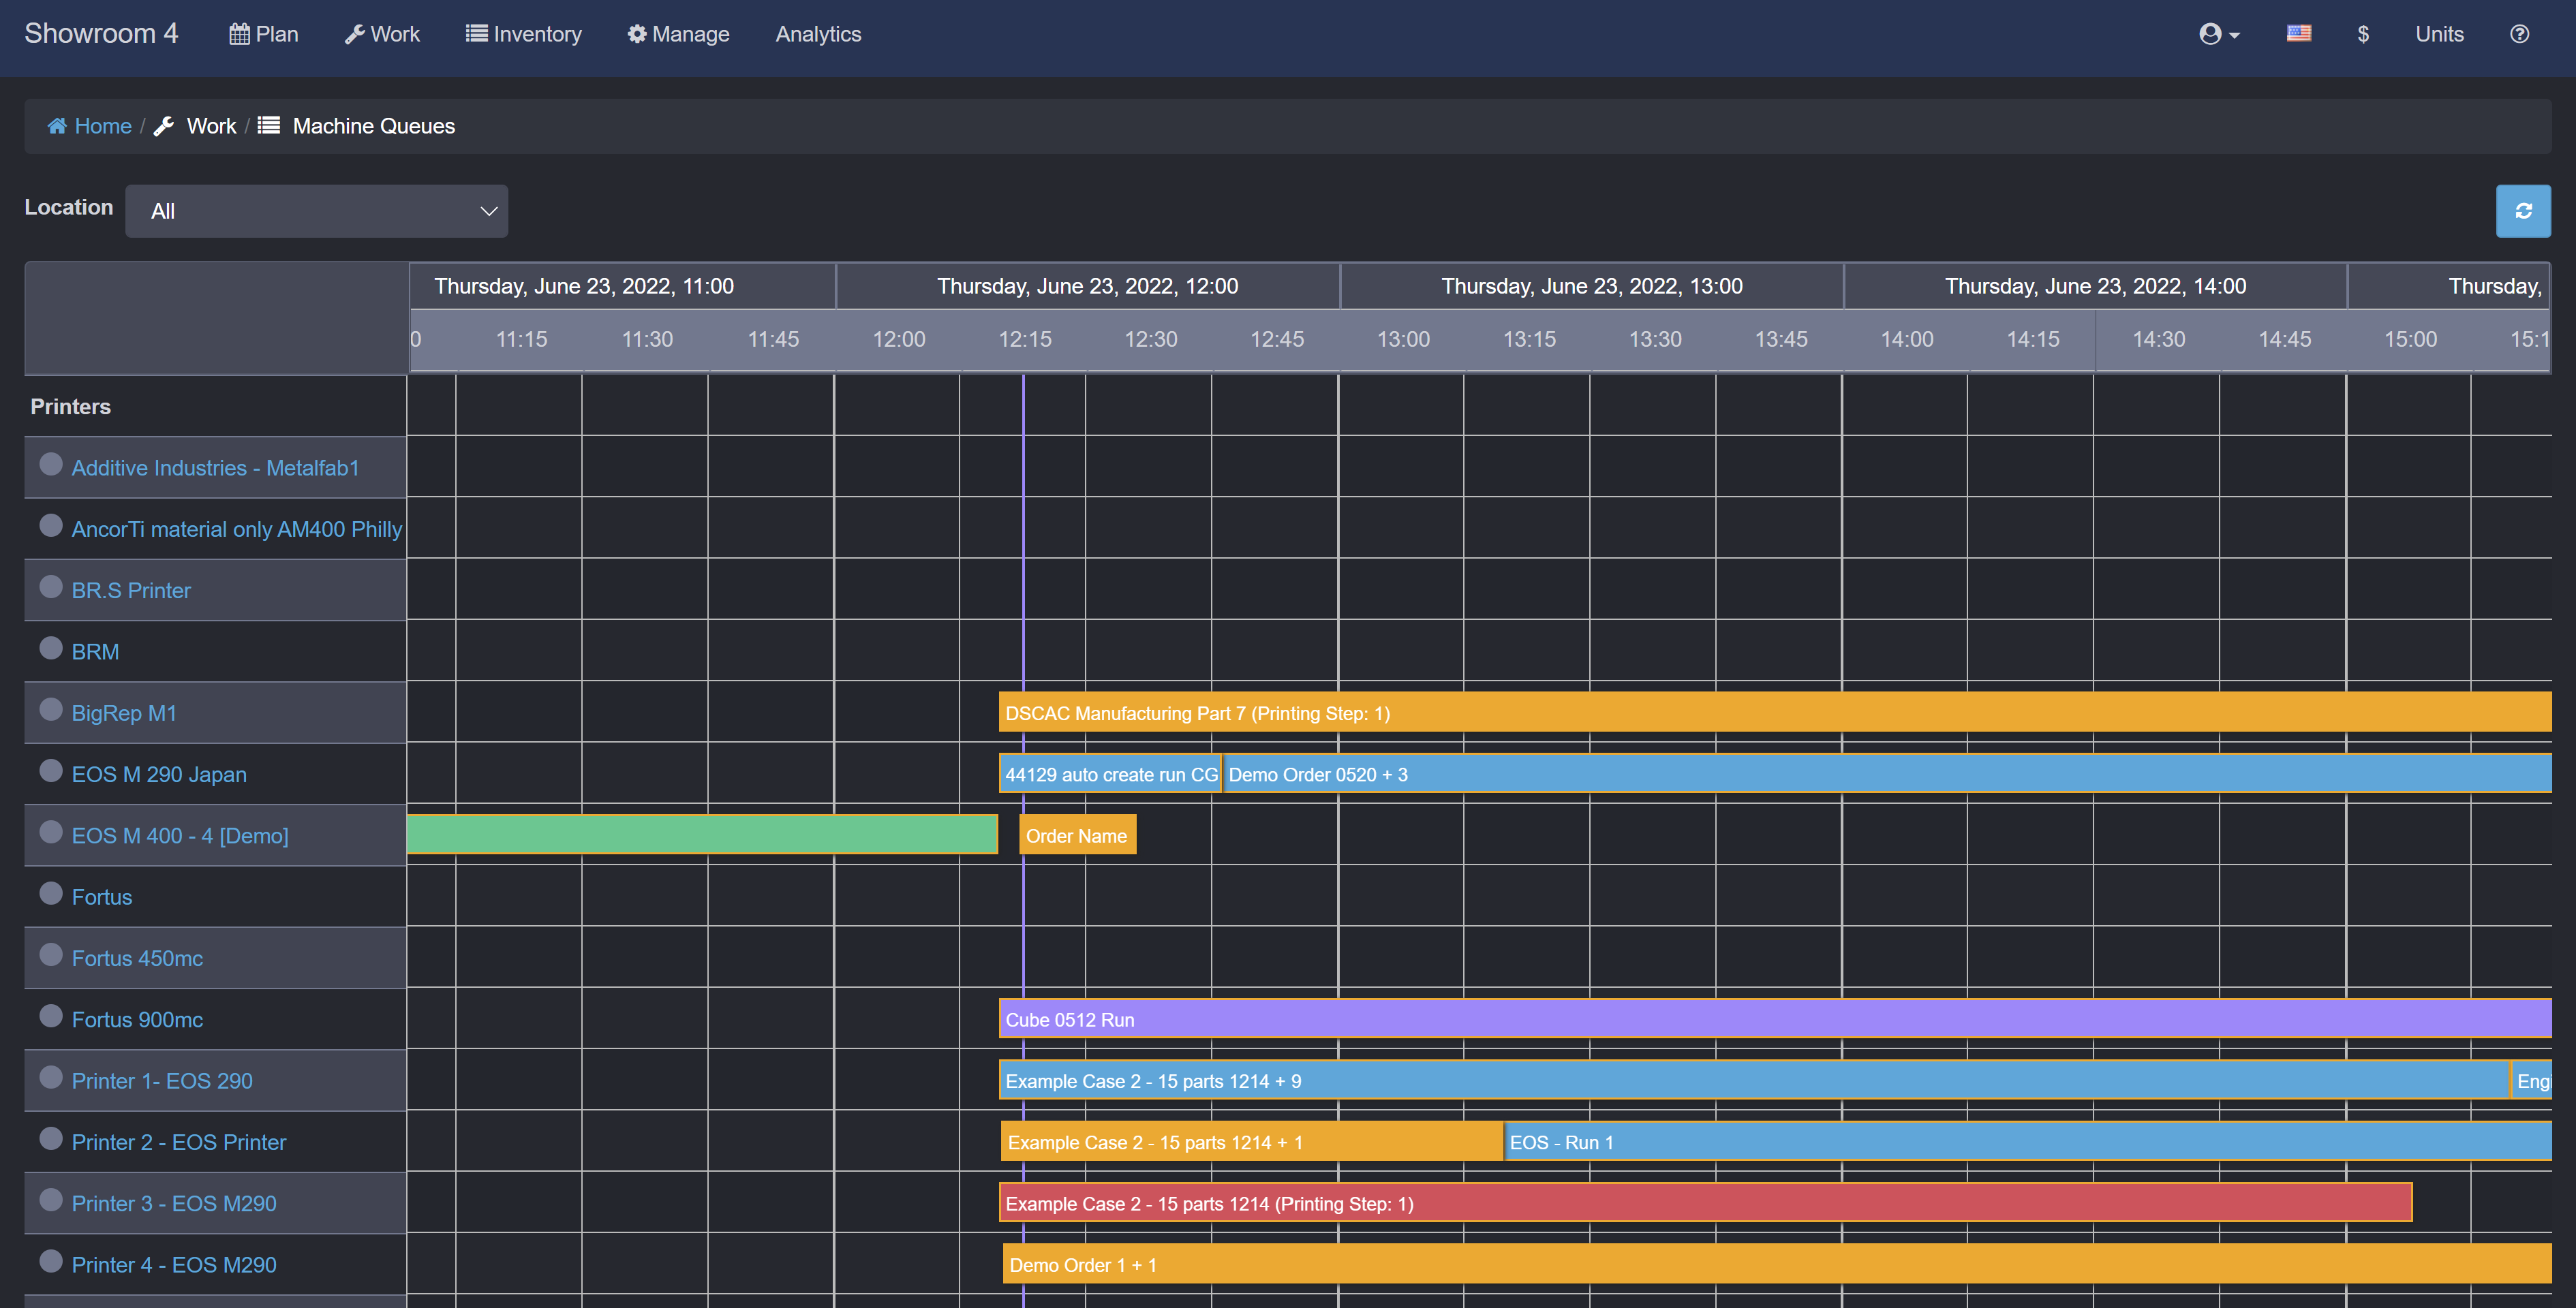This screenshot has width=2576, height=1308.
Task: Open the Fortus printer link
Action: point(102,897)
